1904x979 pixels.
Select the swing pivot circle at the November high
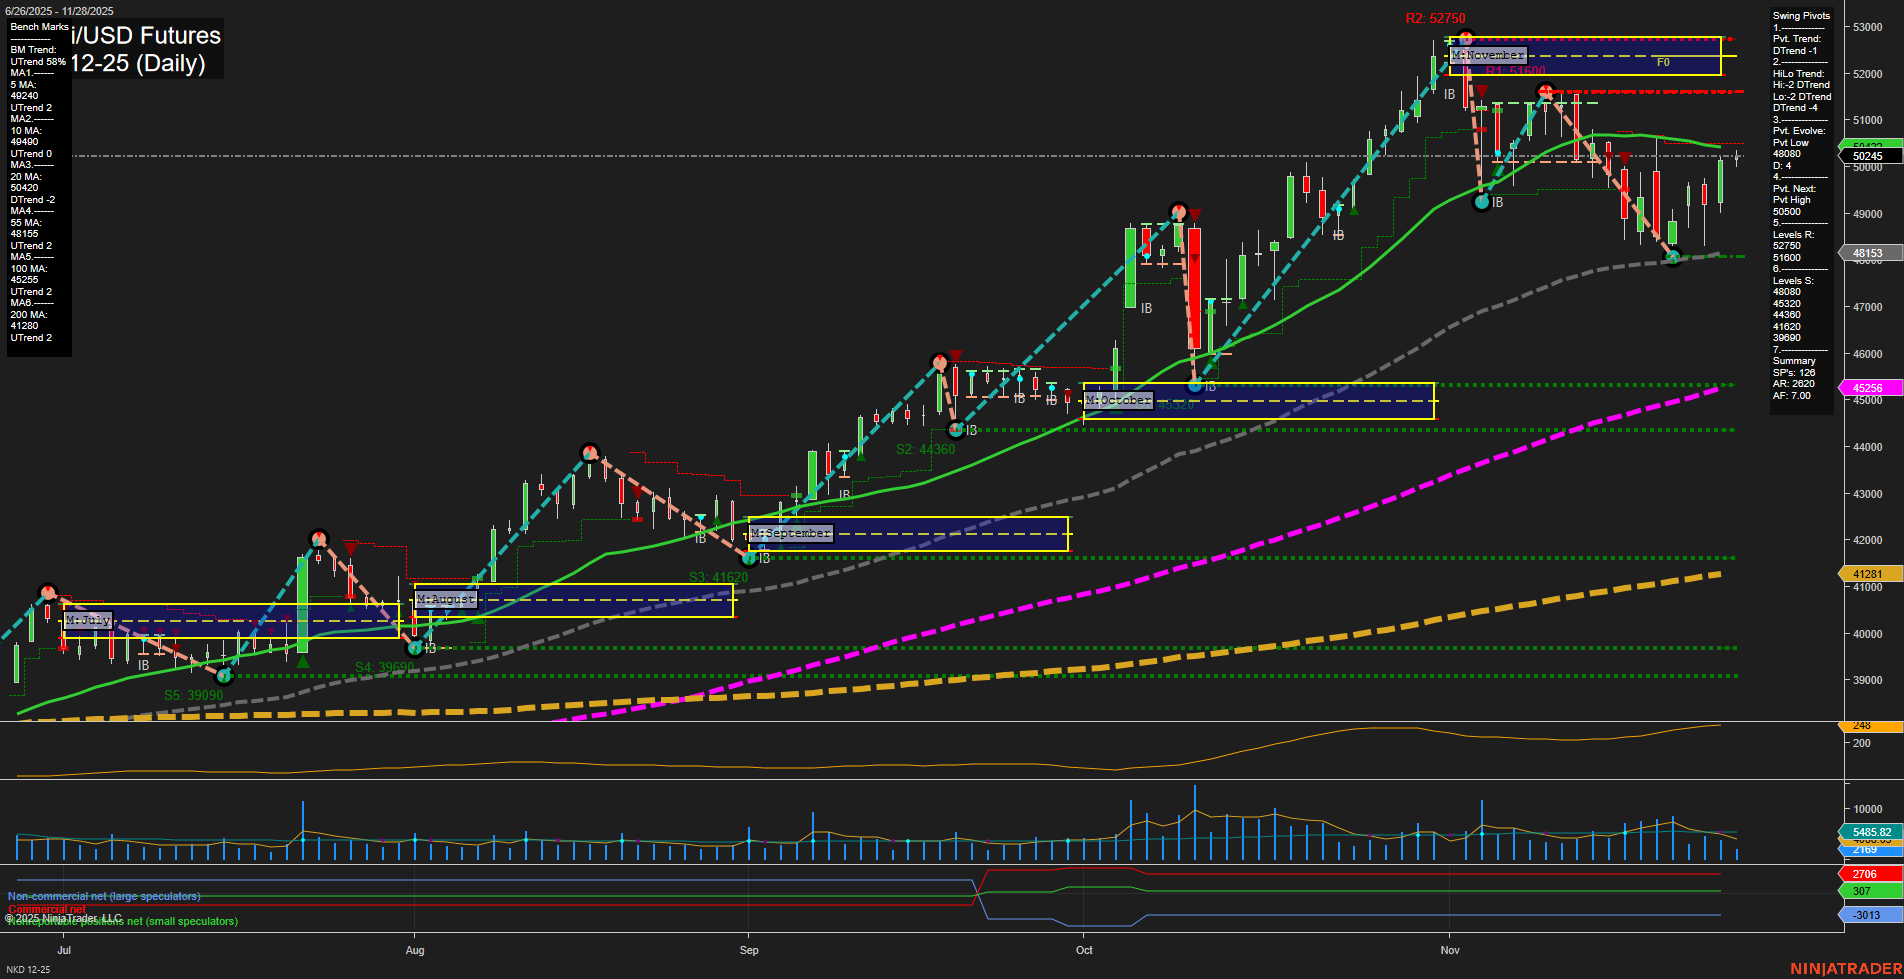pos(1466,37)
